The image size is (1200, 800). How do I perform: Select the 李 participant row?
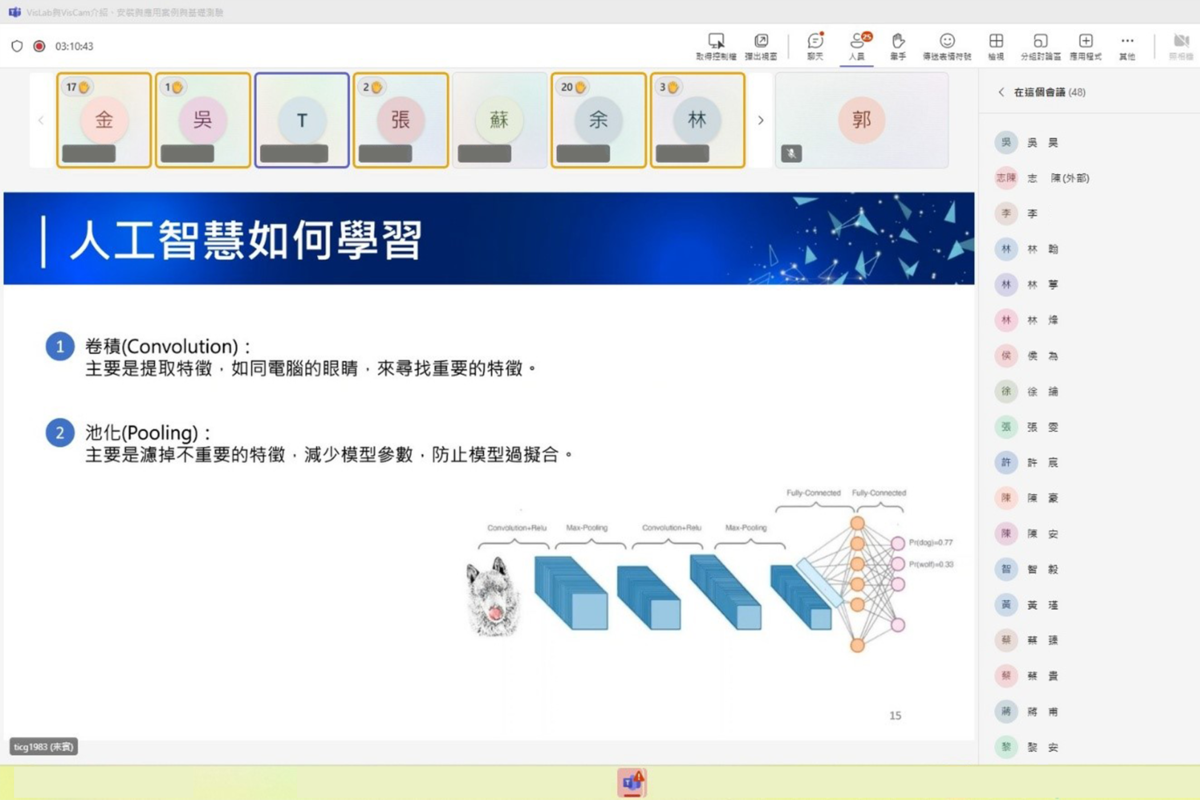point(1089,214)
